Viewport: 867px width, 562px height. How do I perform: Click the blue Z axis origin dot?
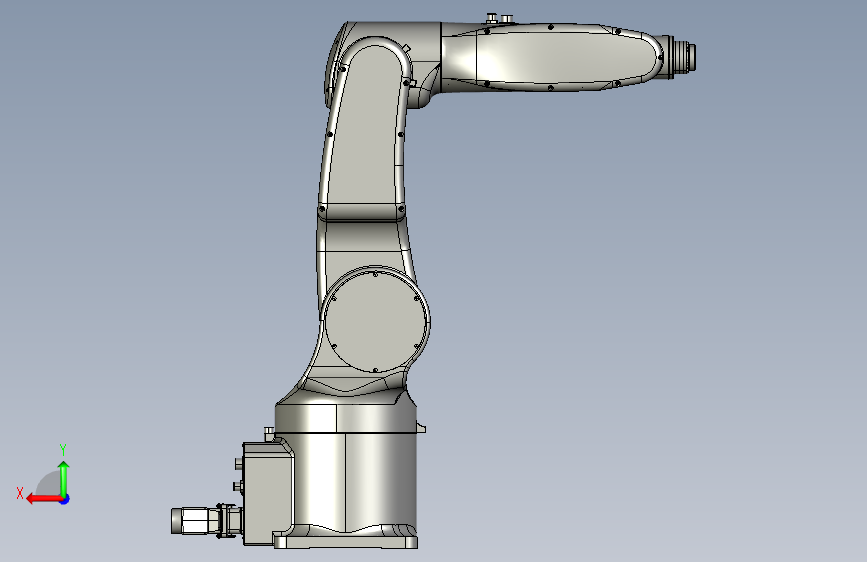[65, 499]
